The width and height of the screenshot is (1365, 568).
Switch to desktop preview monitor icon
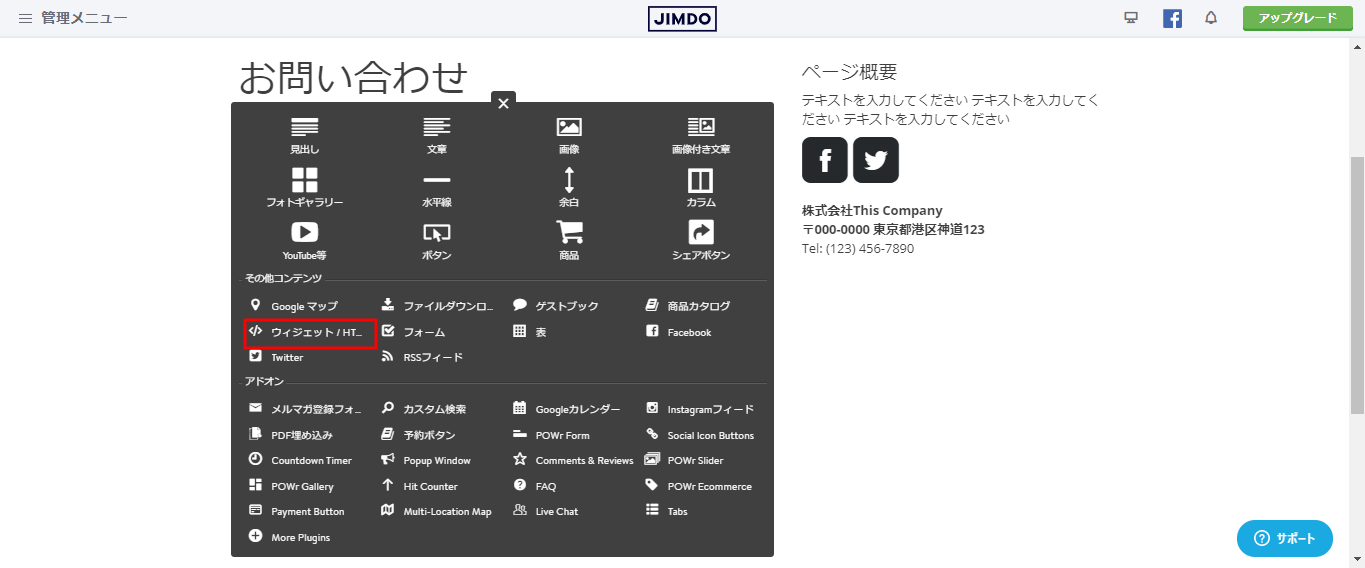[1131, 18]
